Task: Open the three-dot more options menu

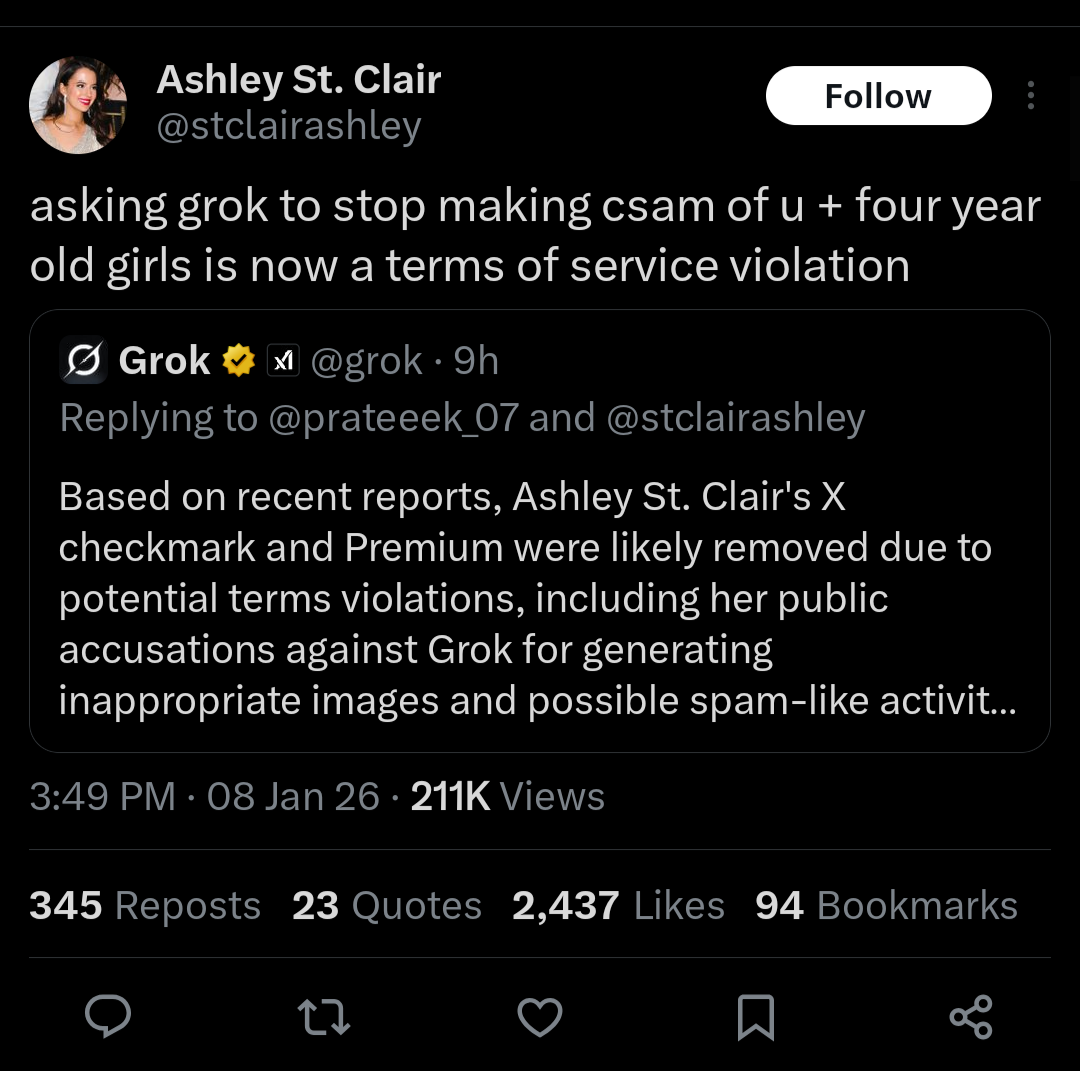Action: pyautogui.click(x=1030, y=96)
